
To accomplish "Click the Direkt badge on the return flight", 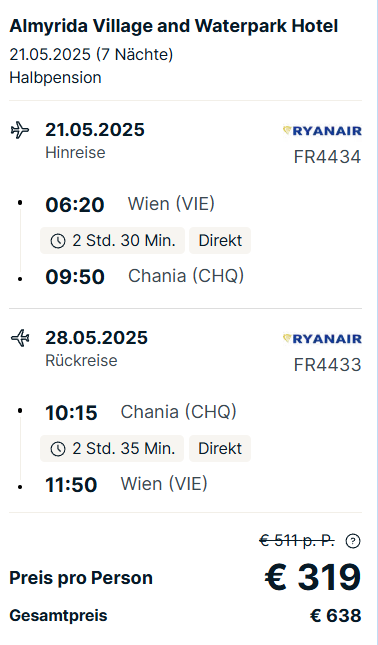I will [220, 448].
